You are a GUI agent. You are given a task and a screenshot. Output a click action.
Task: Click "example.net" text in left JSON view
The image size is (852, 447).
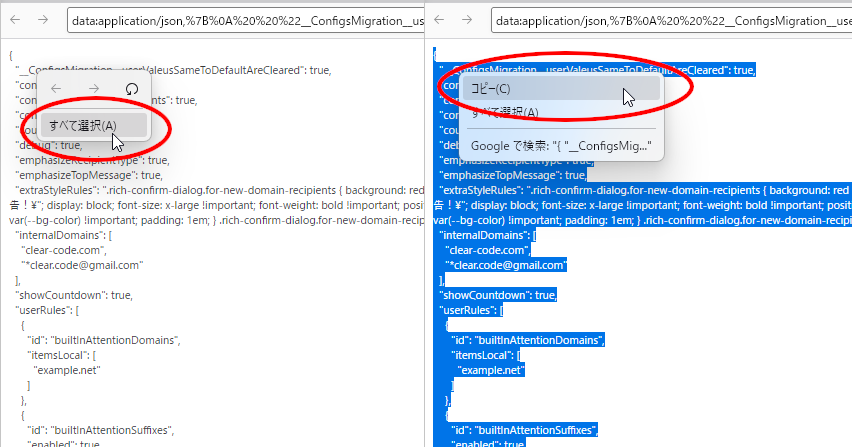click(65, 370)
